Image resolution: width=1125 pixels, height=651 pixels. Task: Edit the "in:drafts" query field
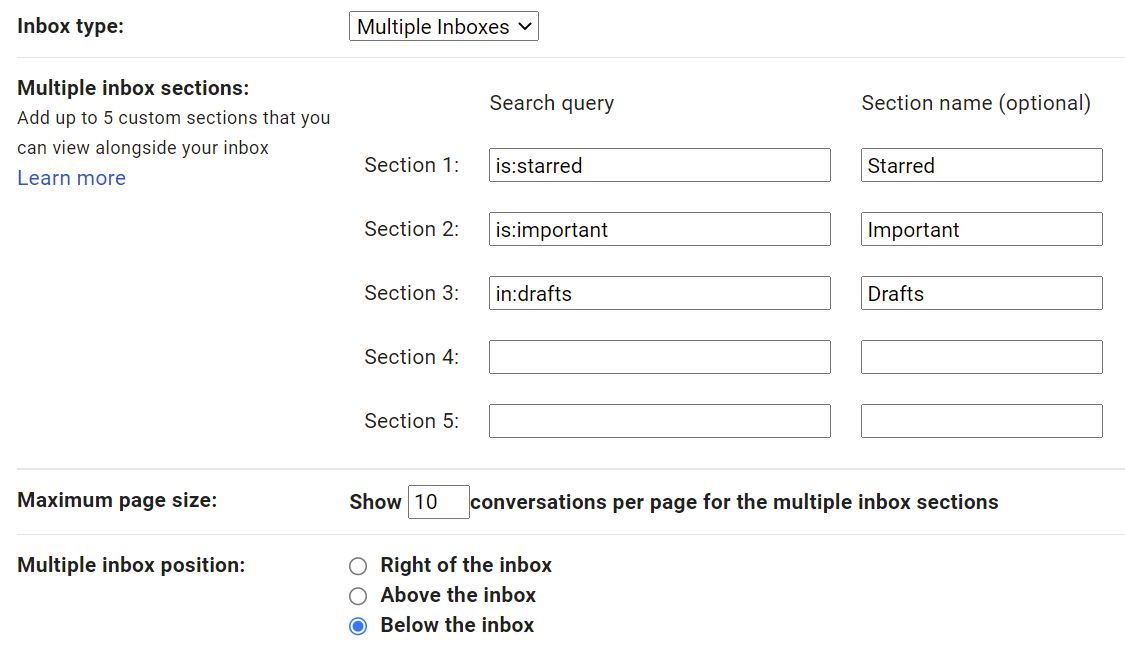point(659,293)
